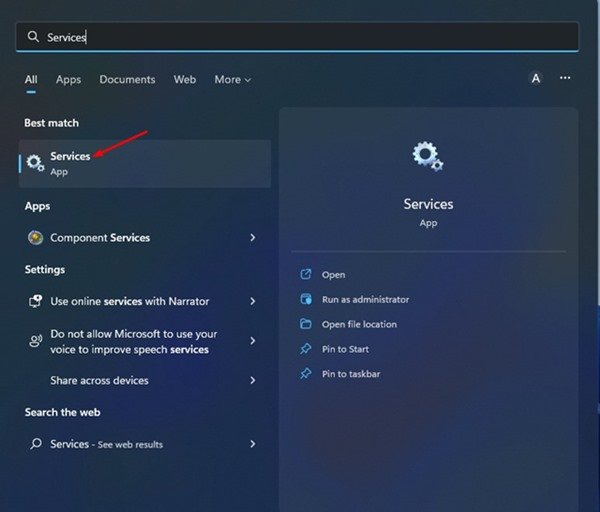Switch to the All tab
Viewport: 600px width, 512px height.
pos(31,80)
